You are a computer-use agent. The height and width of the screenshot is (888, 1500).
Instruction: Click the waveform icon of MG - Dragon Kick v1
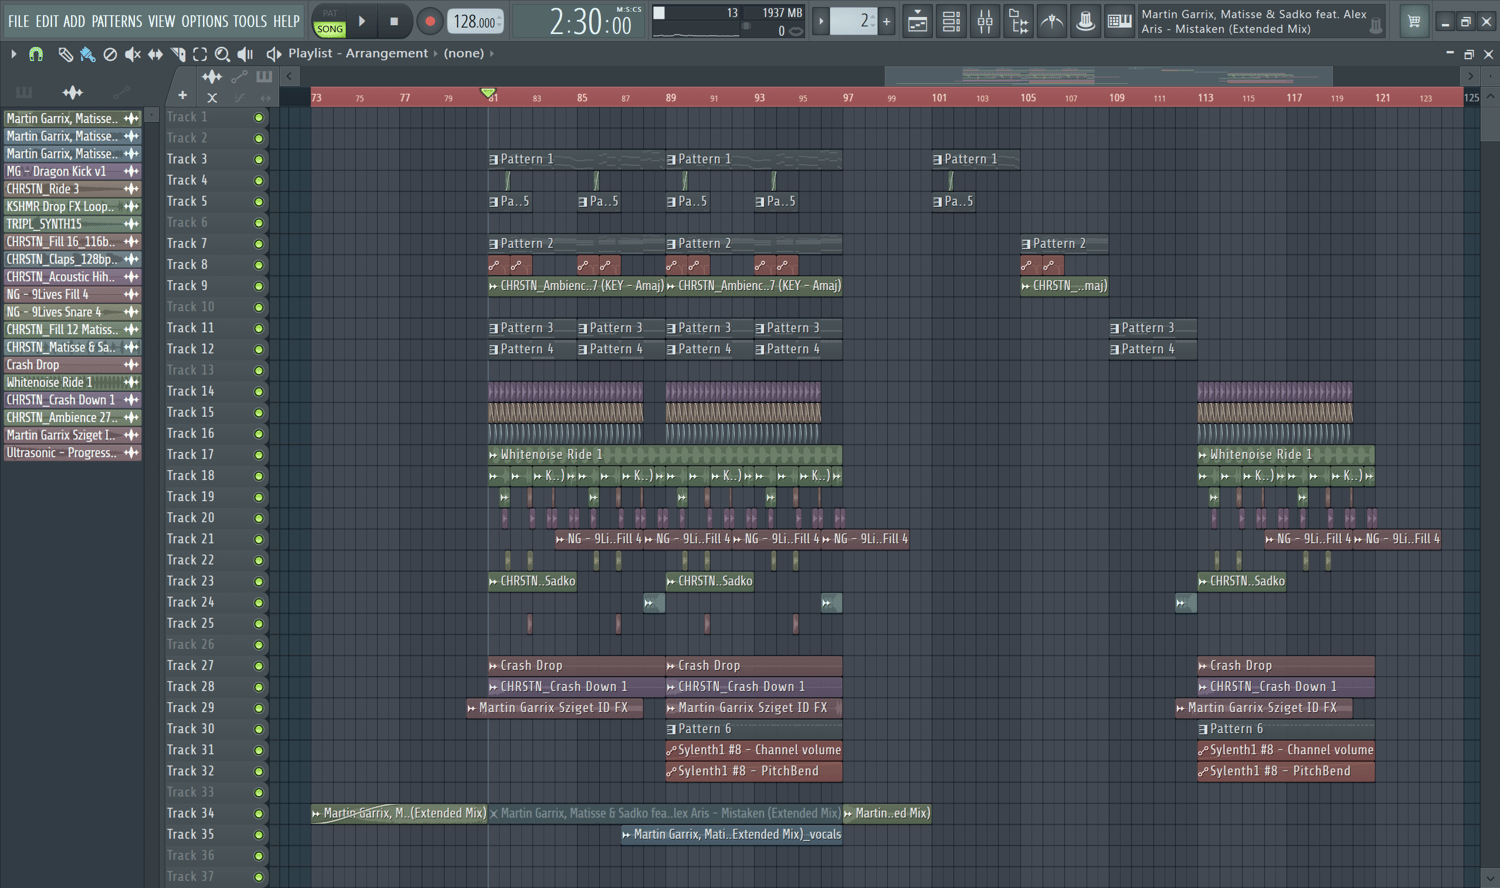[131, 171]
